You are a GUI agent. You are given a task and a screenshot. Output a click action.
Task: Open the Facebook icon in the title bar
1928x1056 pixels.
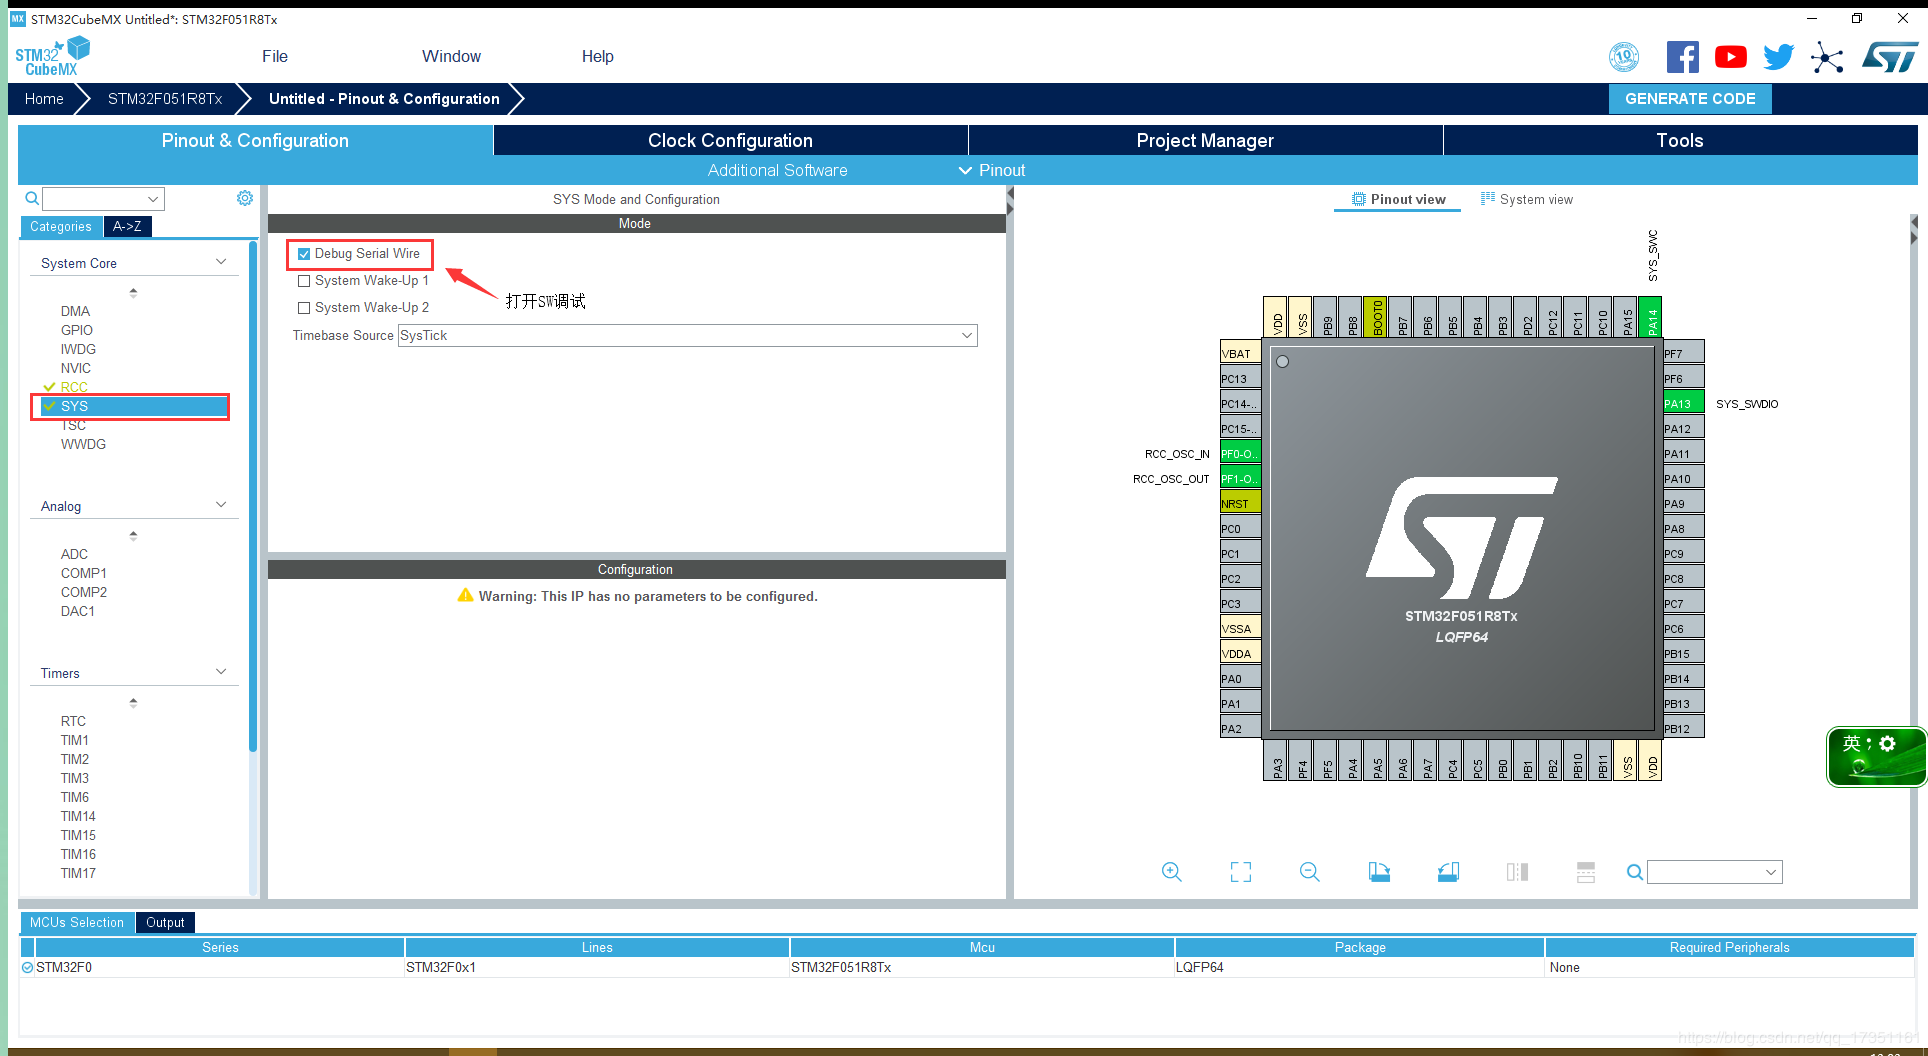(x=1682, y=57)
